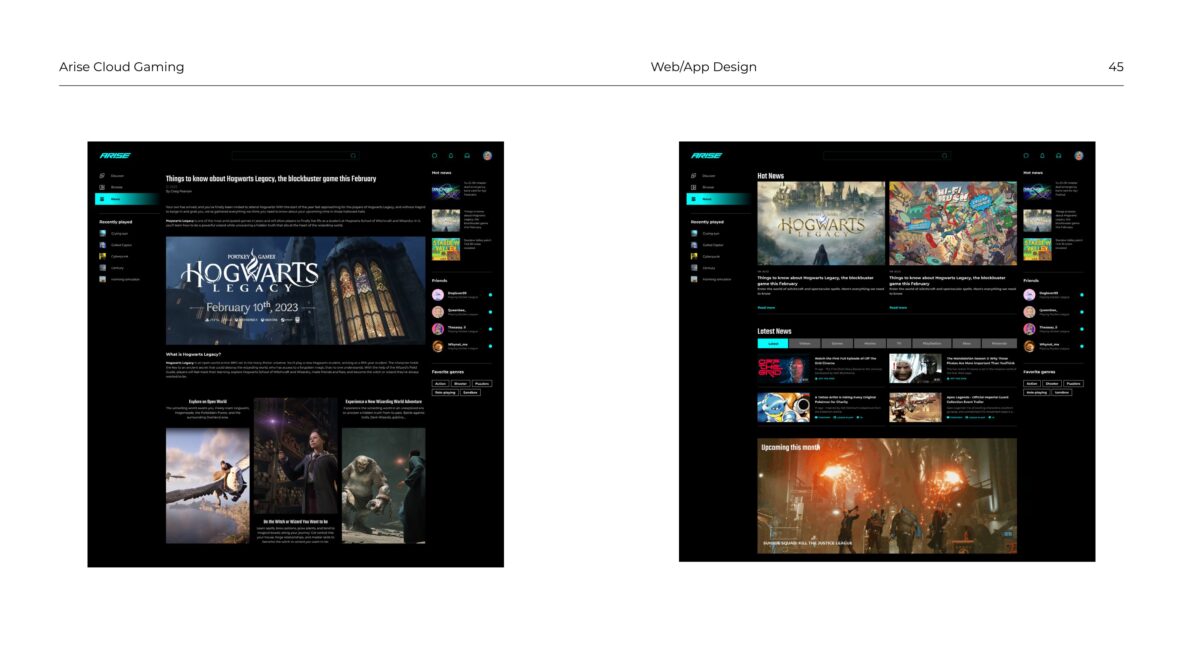
Task: Click the headset icon in left mockup header
Action: click(467, 155)
